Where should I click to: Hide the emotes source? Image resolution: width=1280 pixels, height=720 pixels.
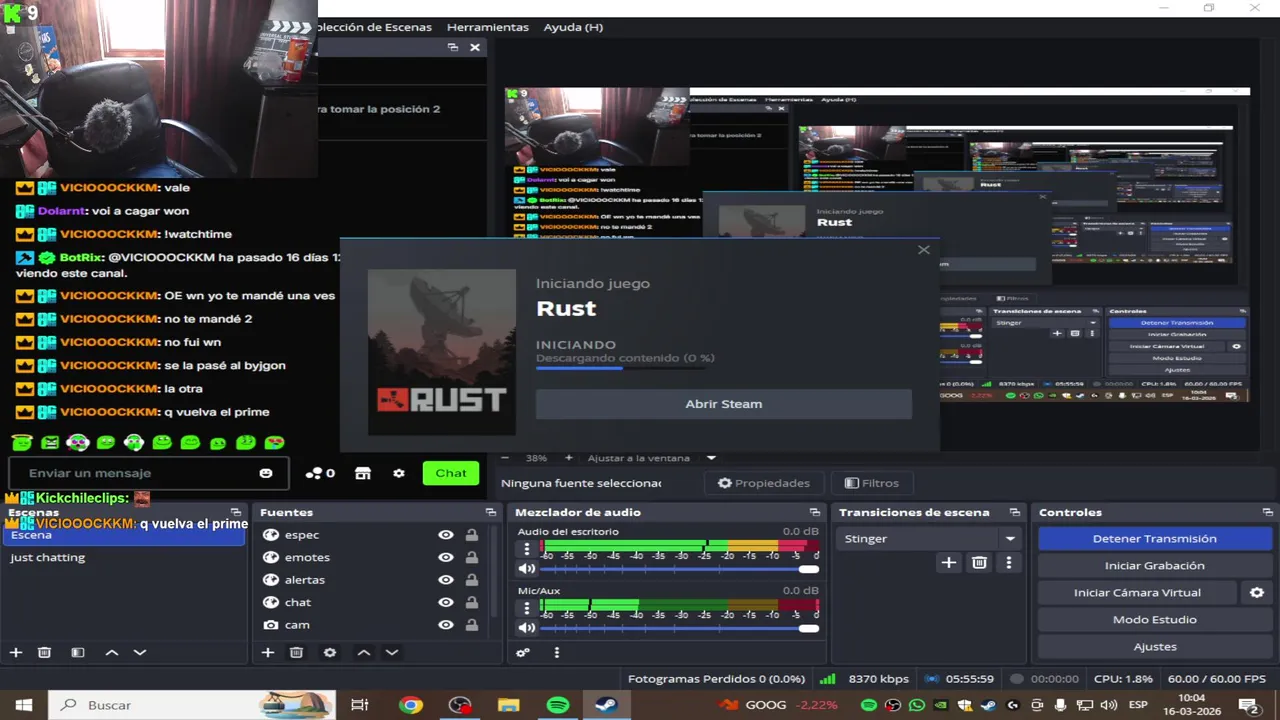(446, 557)
